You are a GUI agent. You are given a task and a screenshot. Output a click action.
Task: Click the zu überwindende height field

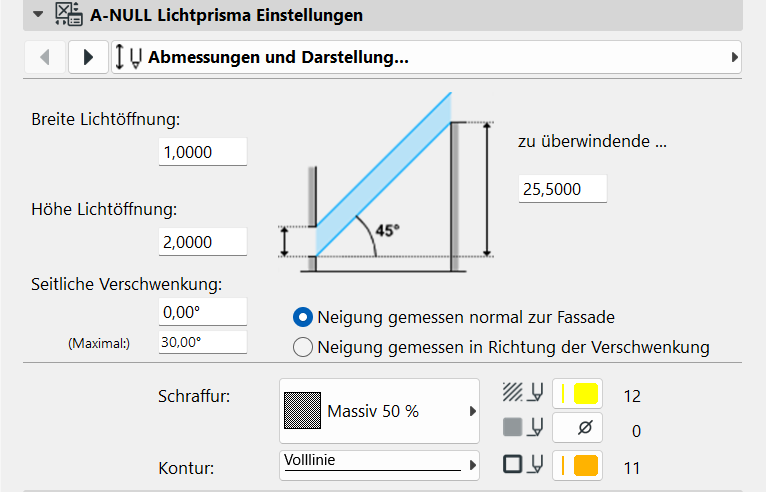(x=563, y=188)
